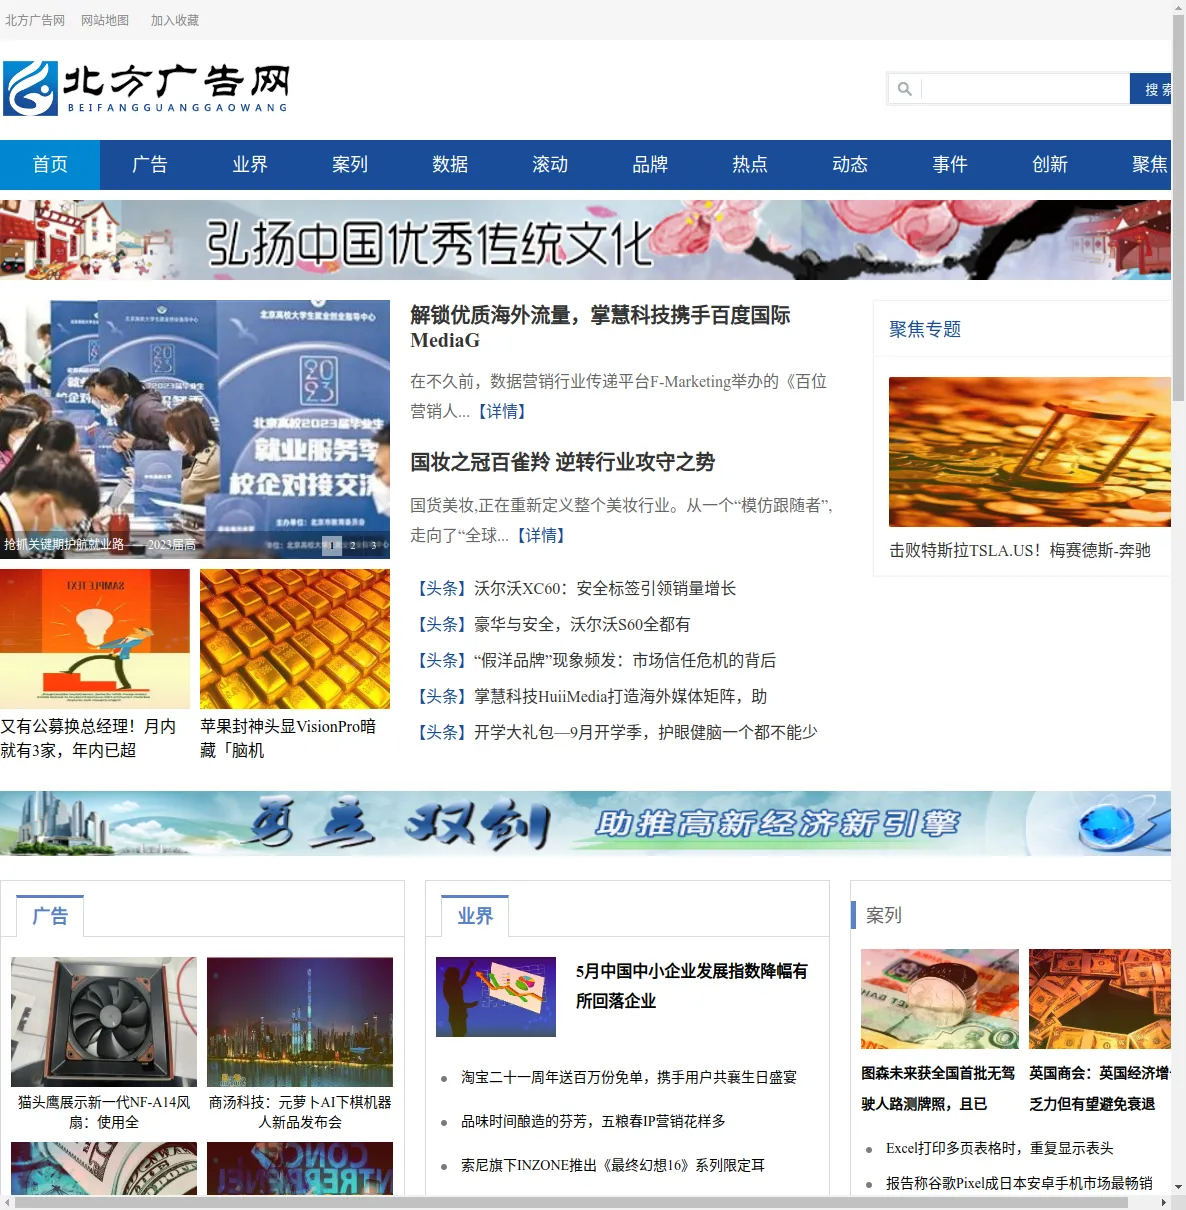
Task: Click the cooling fan product thumbnail
Action: [x=104, y=1022]
